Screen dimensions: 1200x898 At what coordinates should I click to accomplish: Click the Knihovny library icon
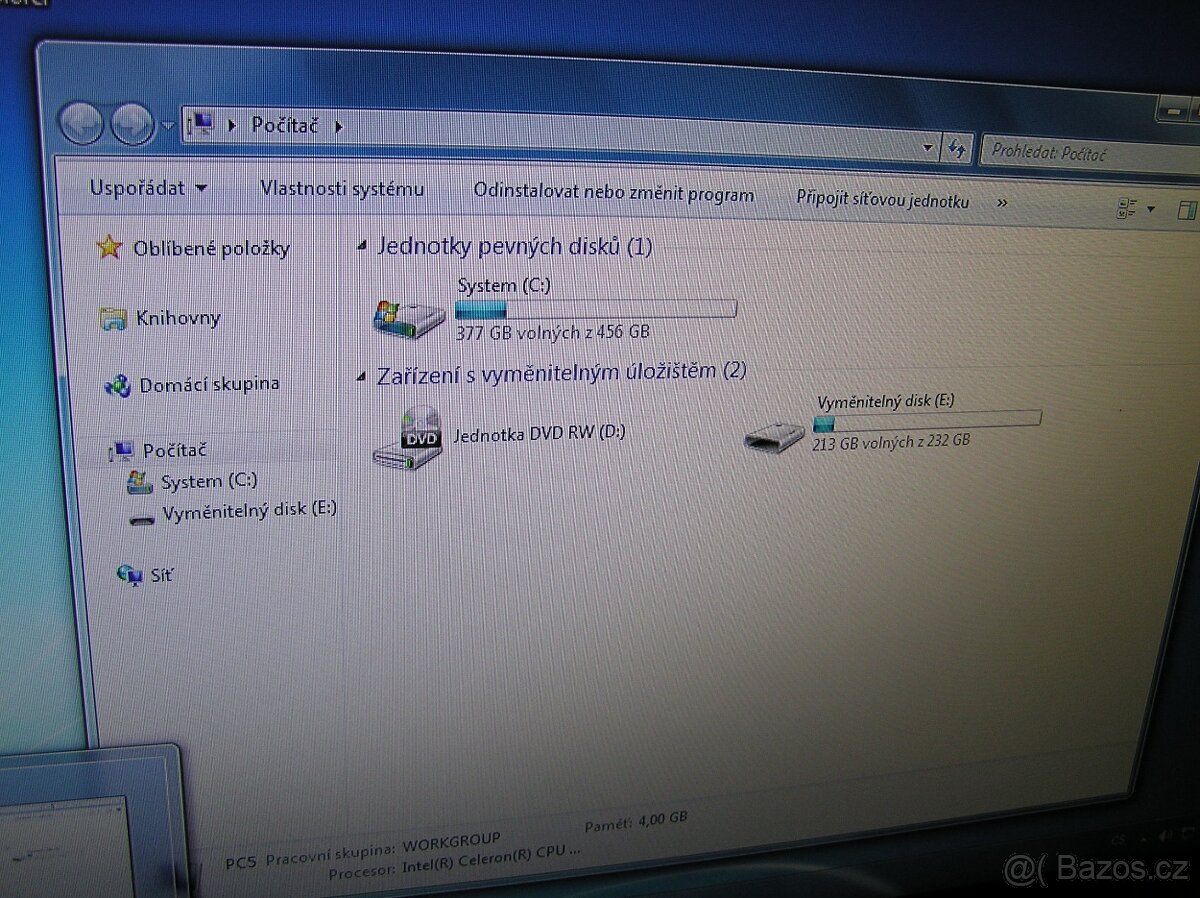113,319
